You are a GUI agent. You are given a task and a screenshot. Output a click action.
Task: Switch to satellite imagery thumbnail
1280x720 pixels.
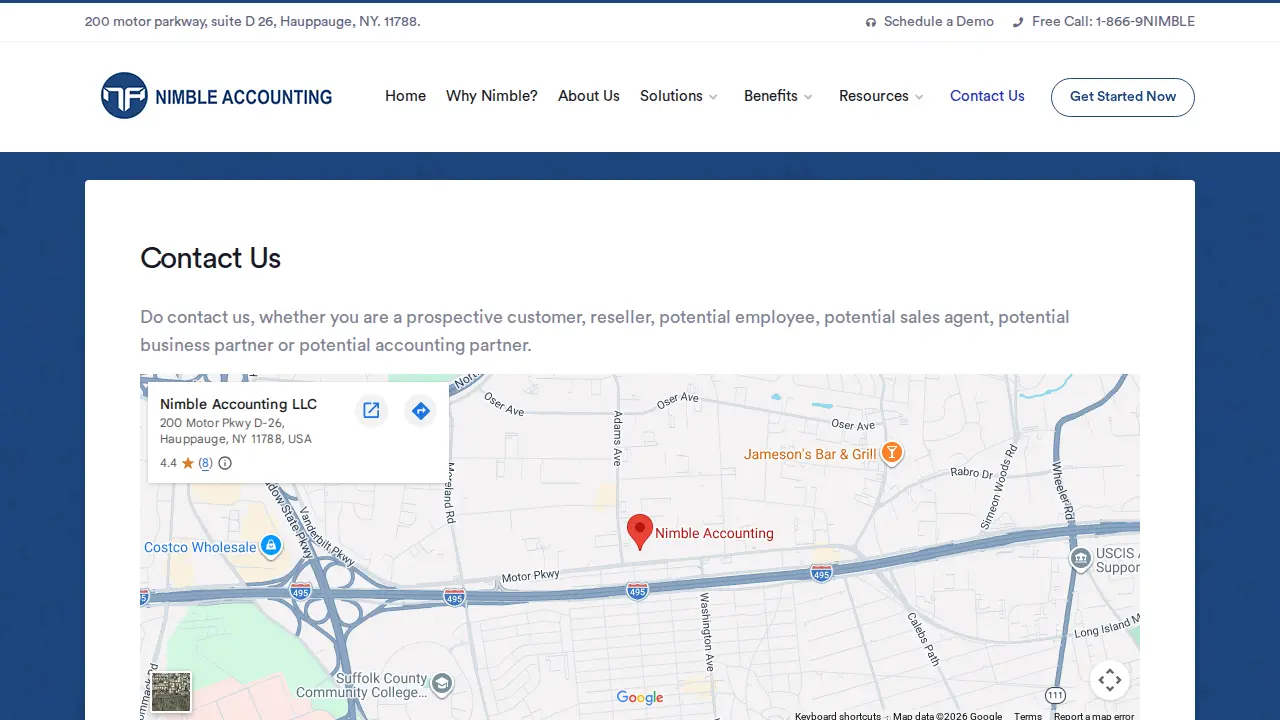pos(171,692)
